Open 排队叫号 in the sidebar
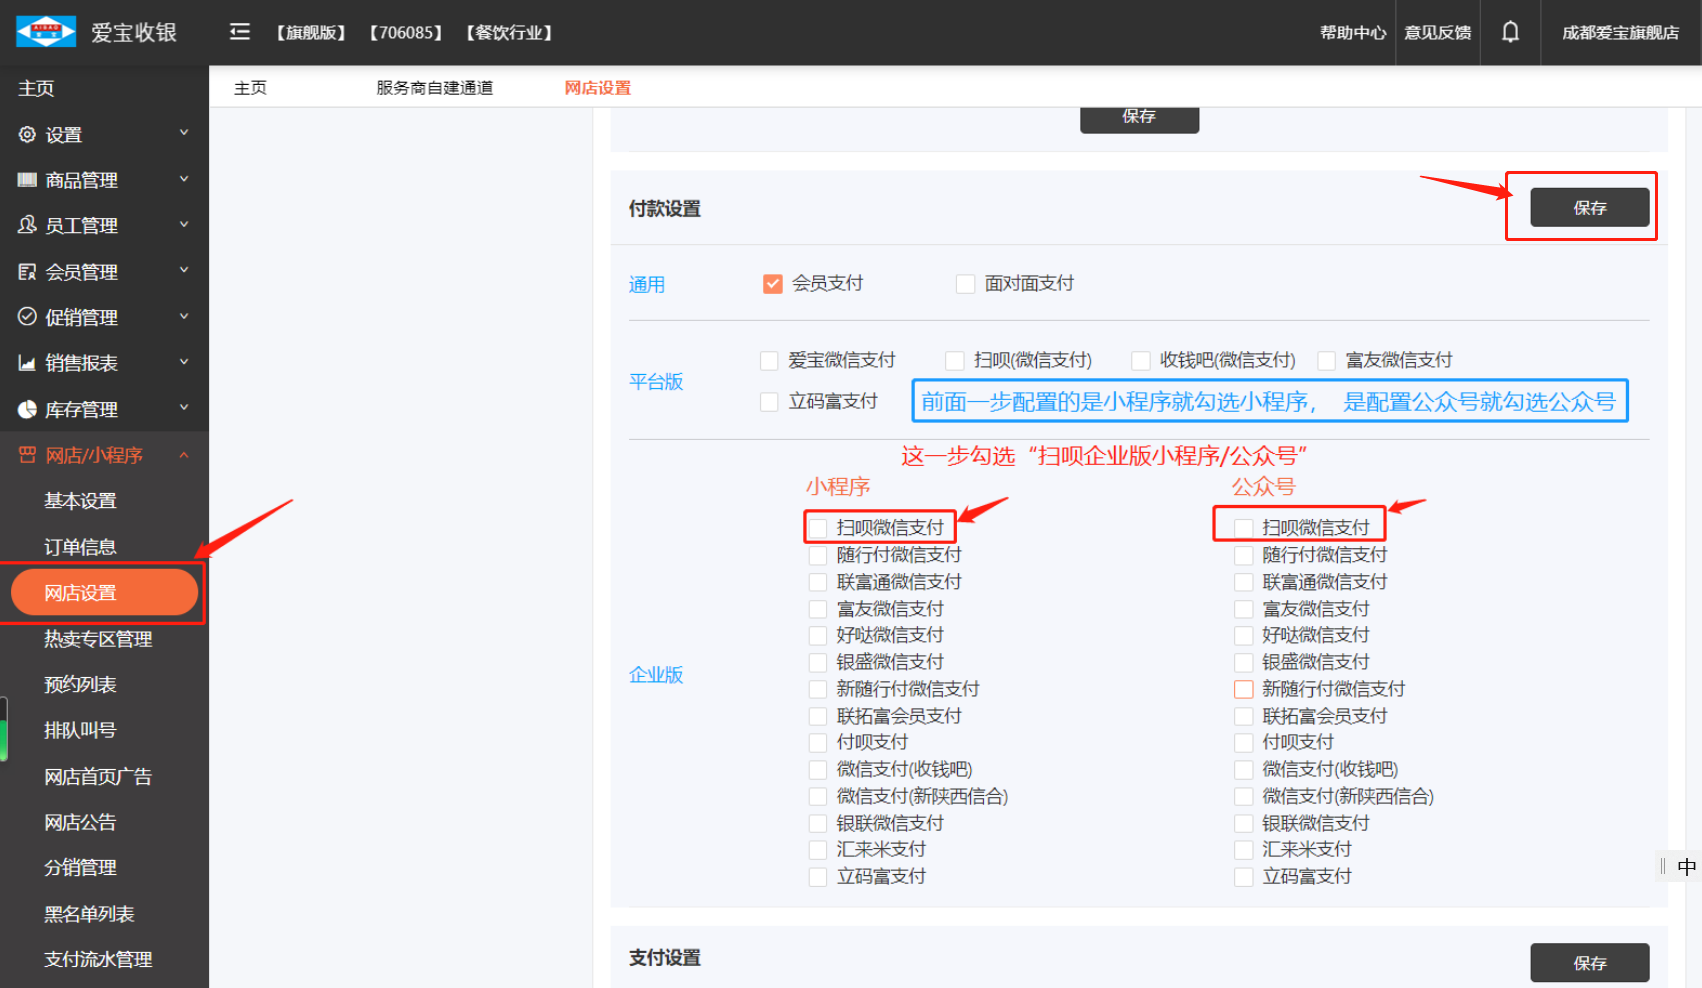This screenshot has height=988, width=1702. click(80, 731)
